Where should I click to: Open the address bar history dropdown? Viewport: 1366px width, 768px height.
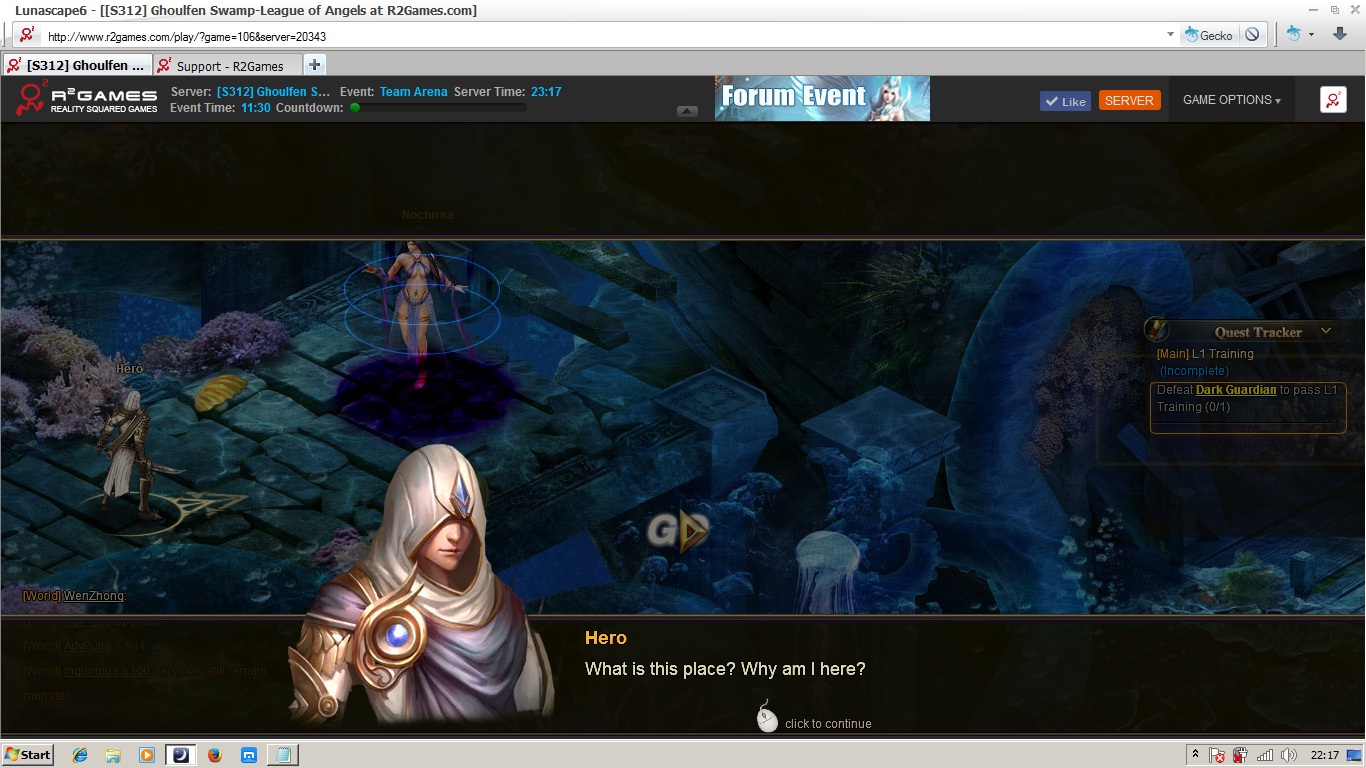1170,35
